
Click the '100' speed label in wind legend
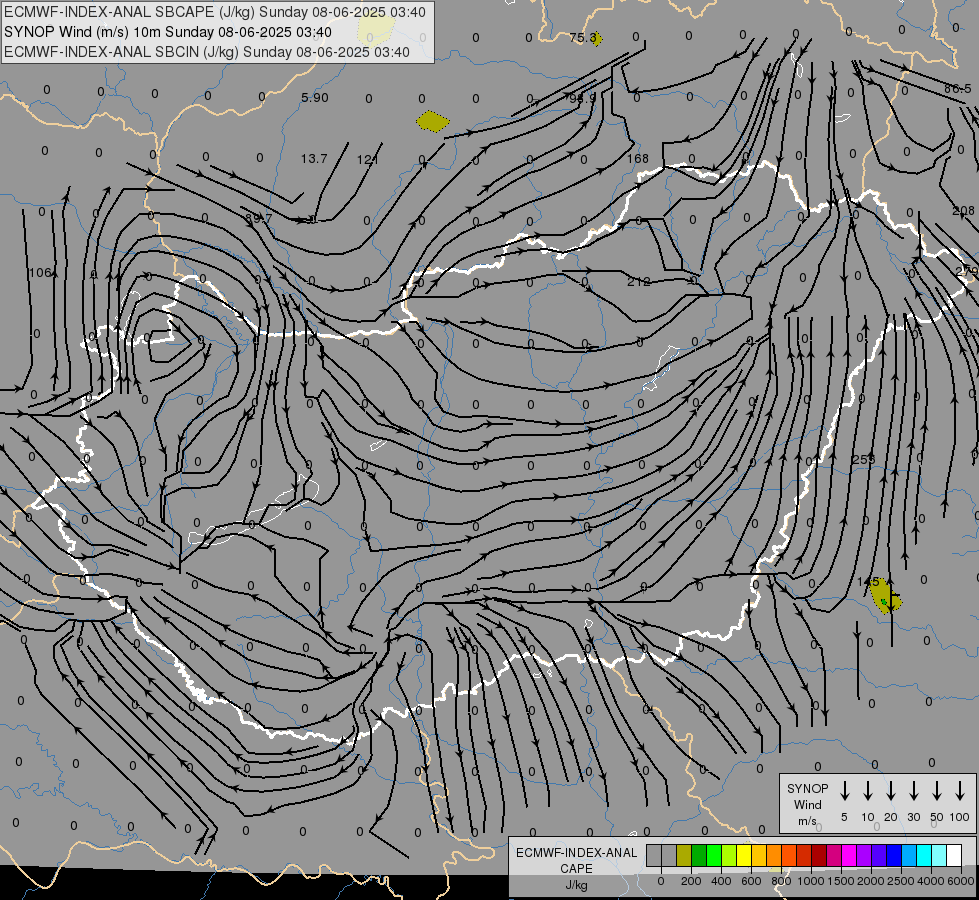pos(960,817)
